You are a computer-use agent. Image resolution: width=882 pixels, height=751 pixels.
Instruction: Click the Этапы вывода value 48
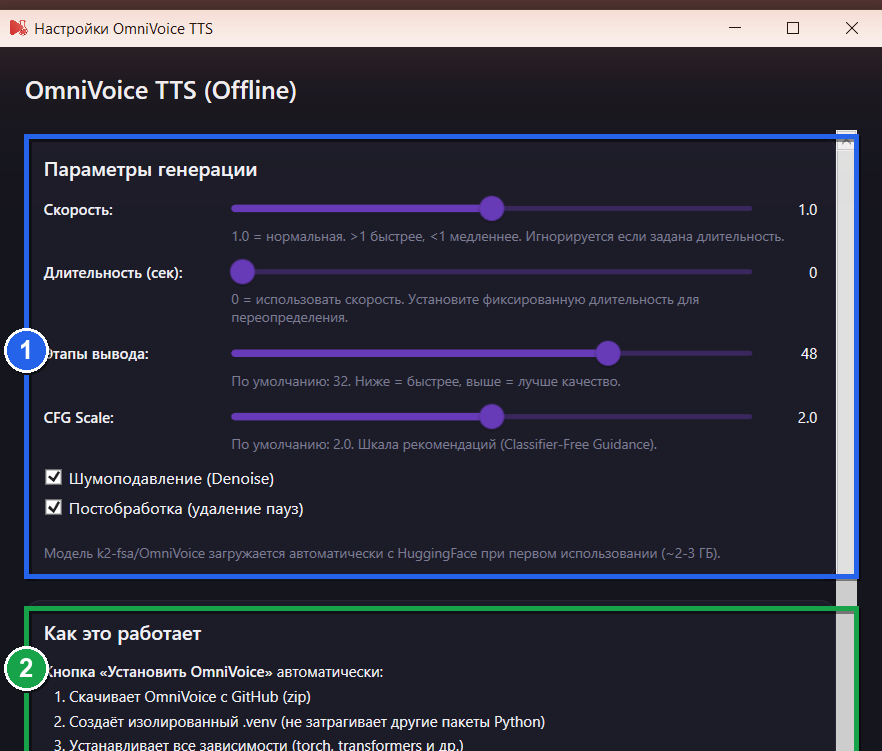pyautogui.click(x=809, y=354)
